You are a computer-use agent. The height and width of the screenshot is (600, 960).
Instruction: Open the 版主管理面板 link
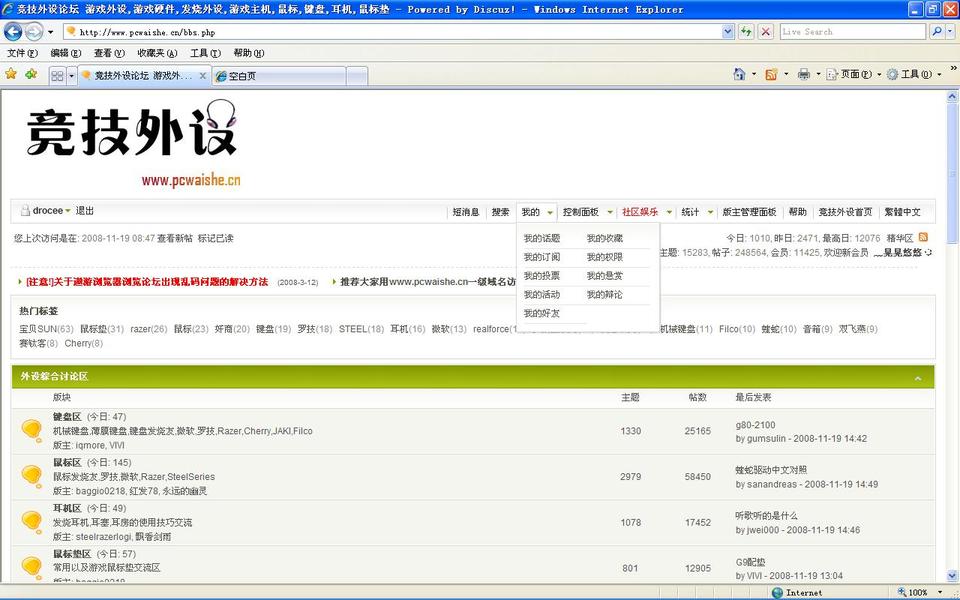coord(749,212)
